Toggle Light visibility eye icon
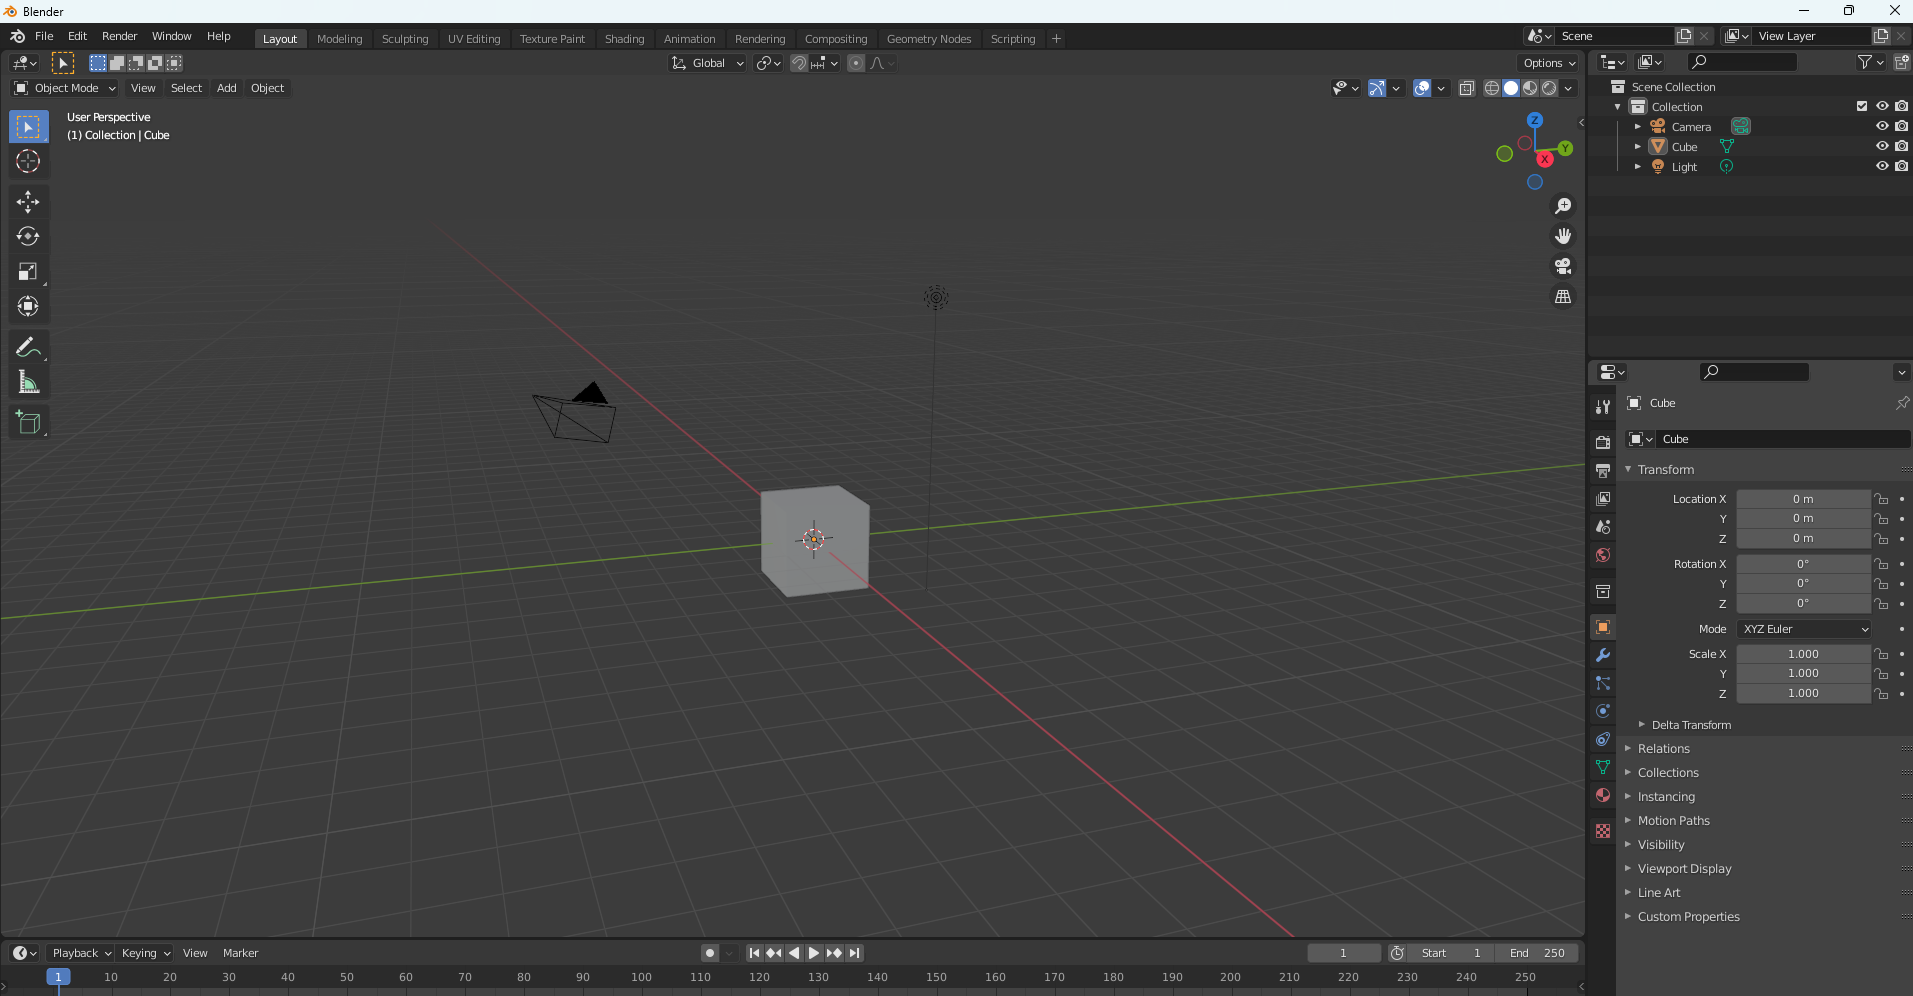The height and width of the screenshot is (996, 1913). [x=1881, y=166]
